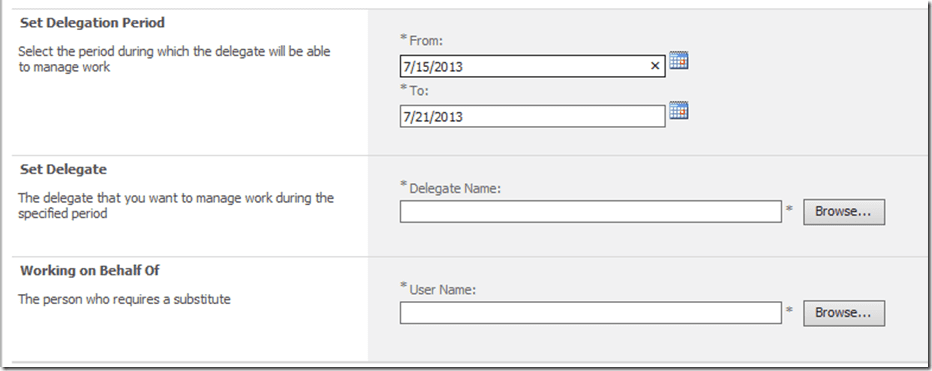Click the "From:" field label
The height and width of the screenshot is (371, 932).
[426, 41]
